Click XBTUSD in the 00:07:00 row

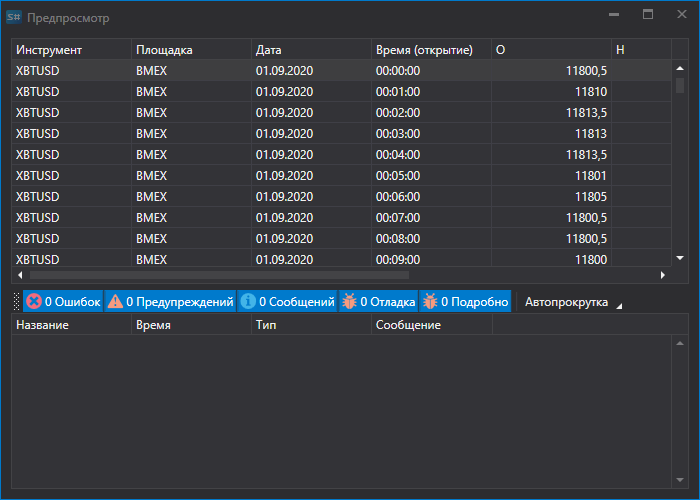click(x=71, y=217)
